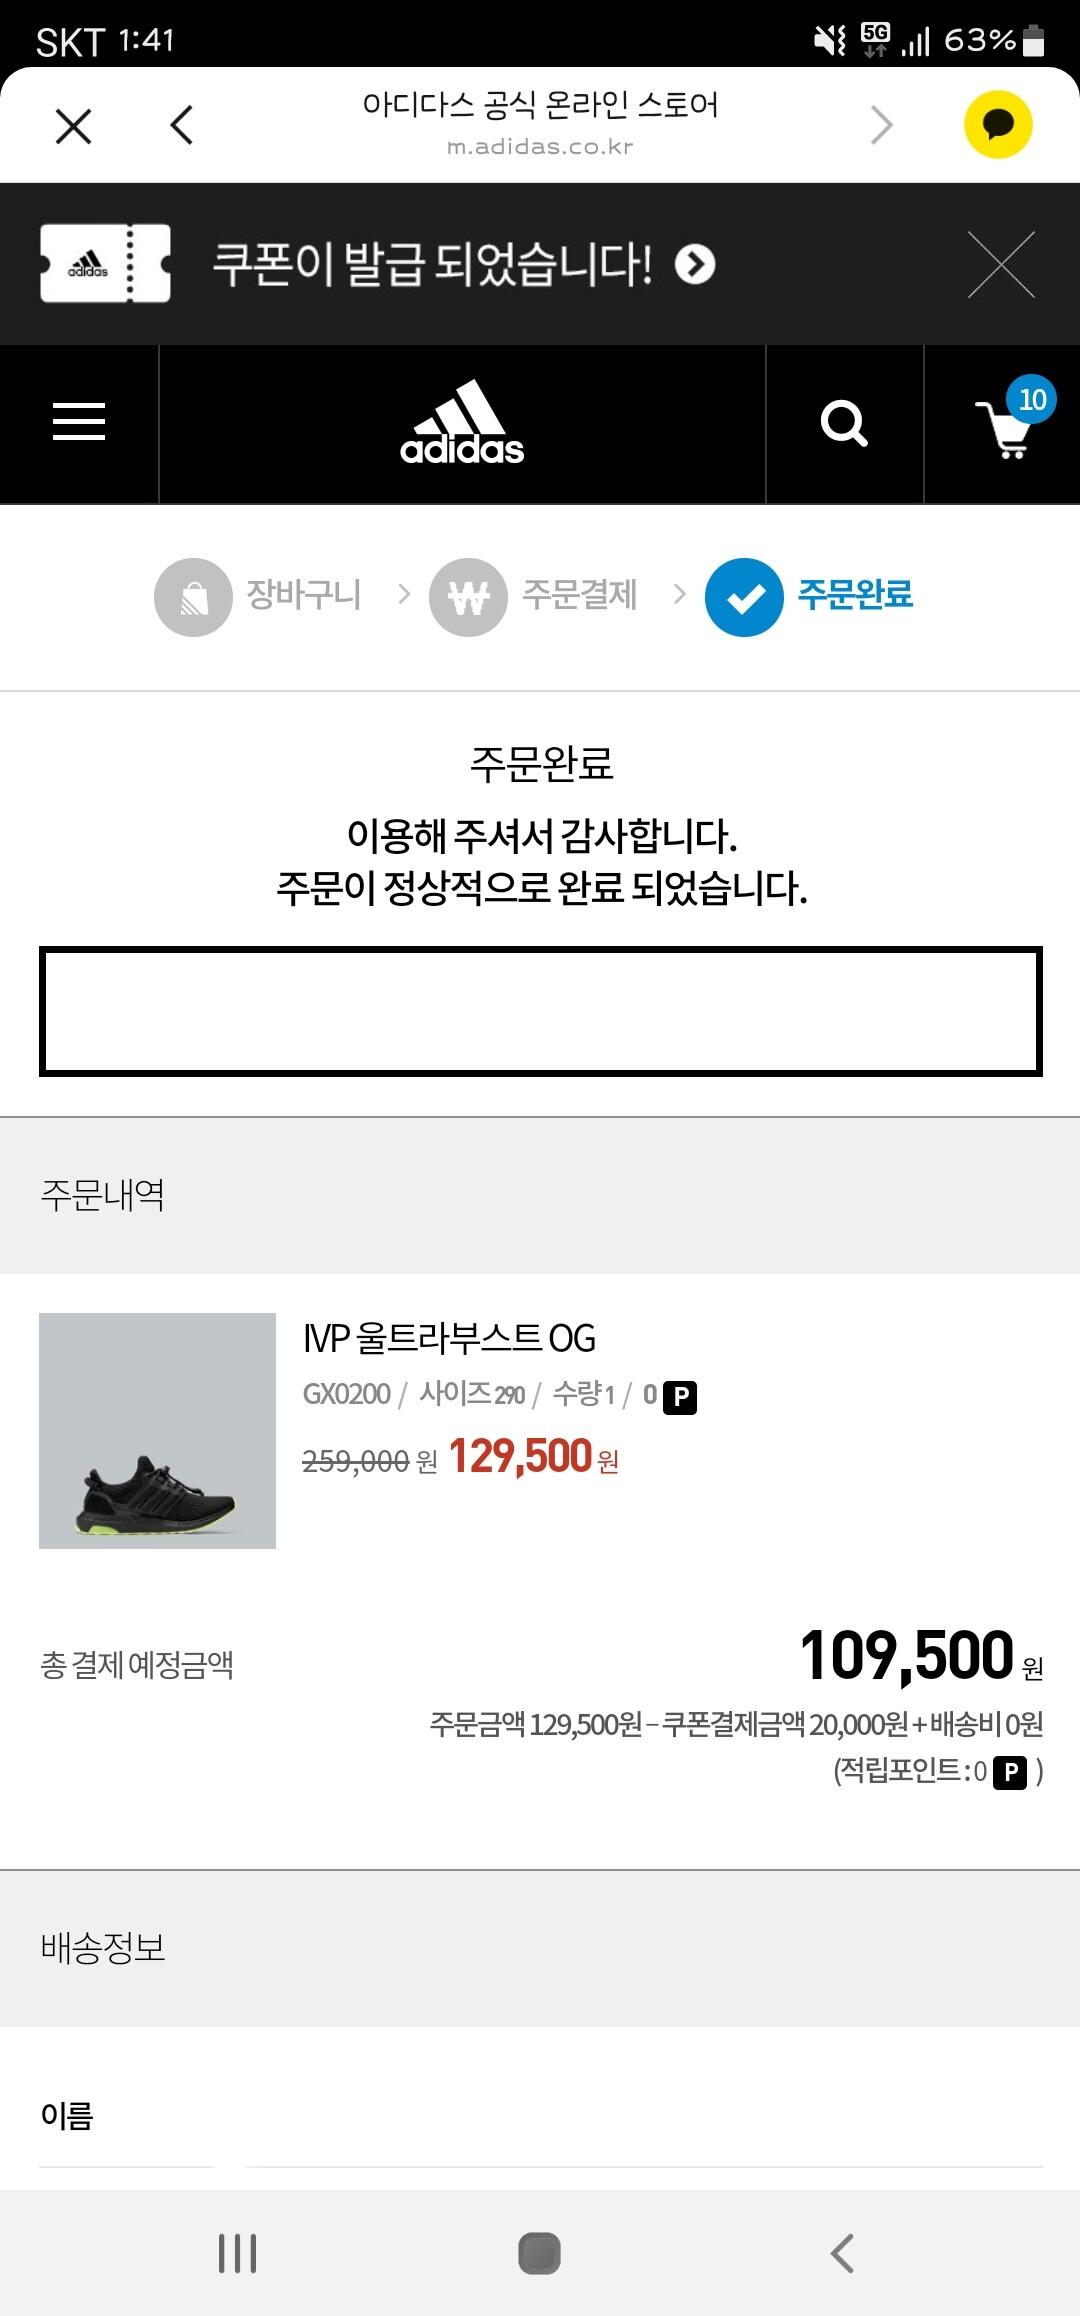Select the 주문완료 step with checkmark
This screenshot has height=2316, width=1080.
(x=809, y=597)
